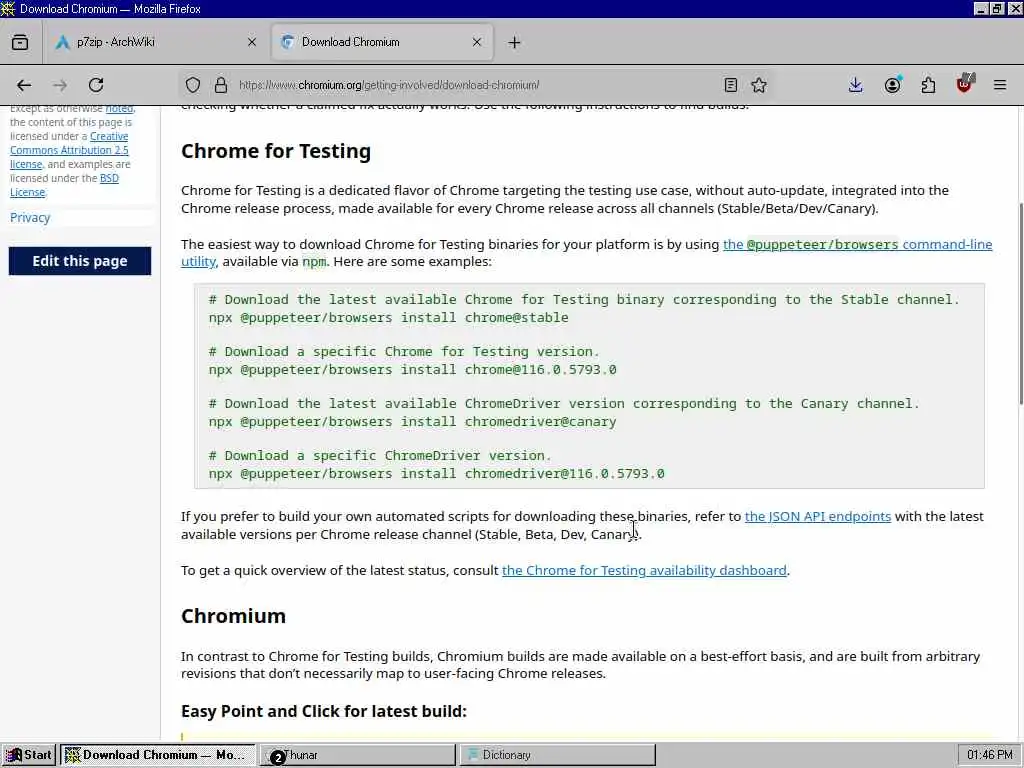Open the Firefox hamburger application menu
The width and height of the screenshot is (1024, 768).
click(1000, 85)
